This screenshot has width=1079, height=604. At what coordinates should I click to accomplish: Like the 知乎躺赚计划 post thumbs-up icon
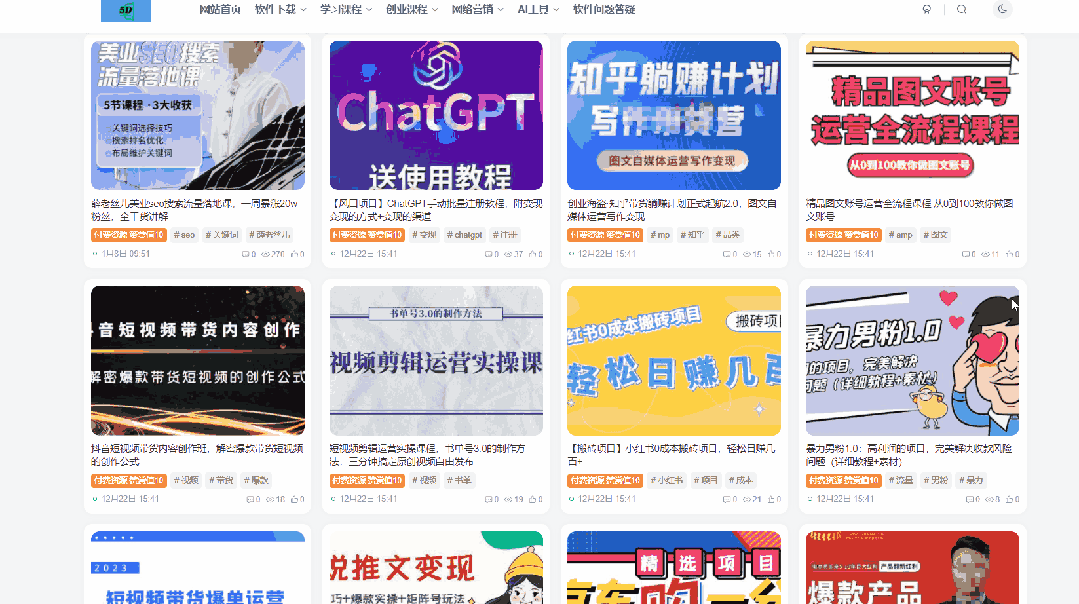point(773,254)
